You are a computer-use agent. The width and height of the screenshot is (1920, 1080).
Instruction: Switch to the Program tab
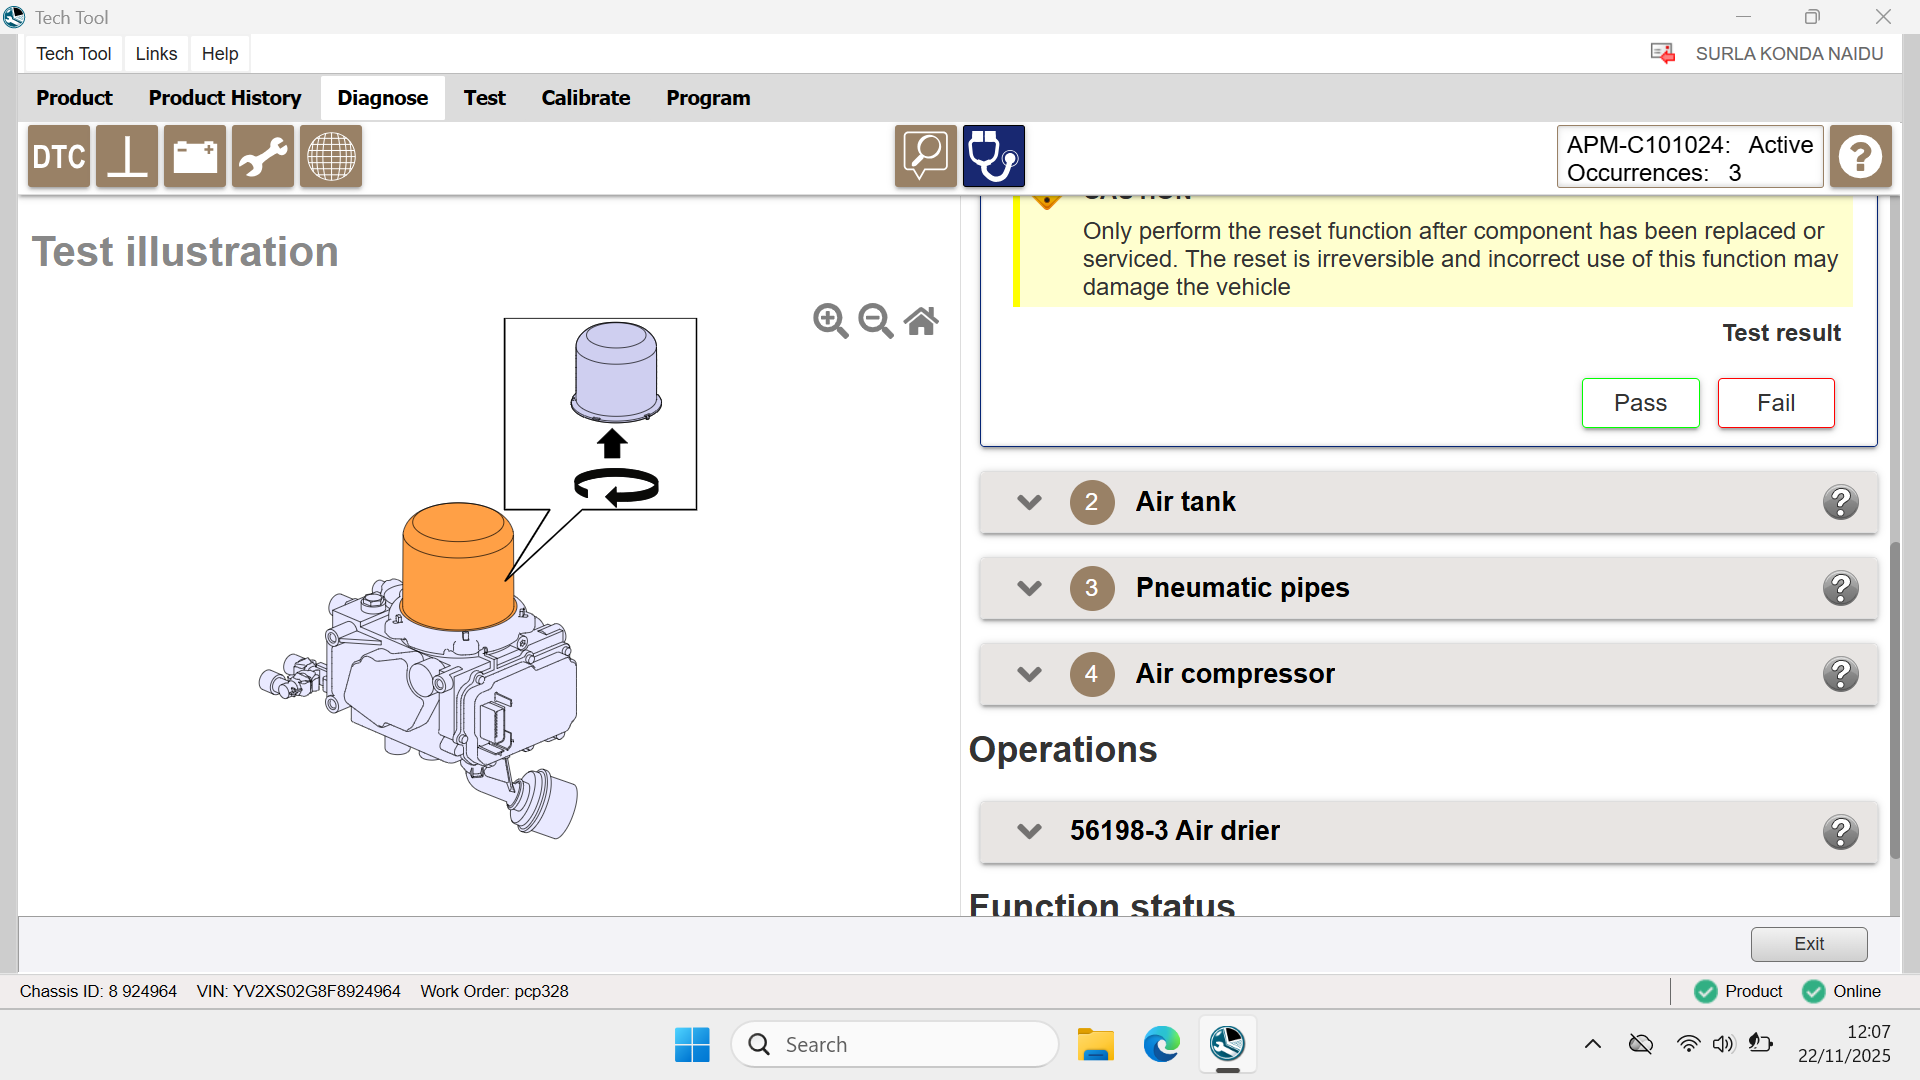(x=708, y=98)
